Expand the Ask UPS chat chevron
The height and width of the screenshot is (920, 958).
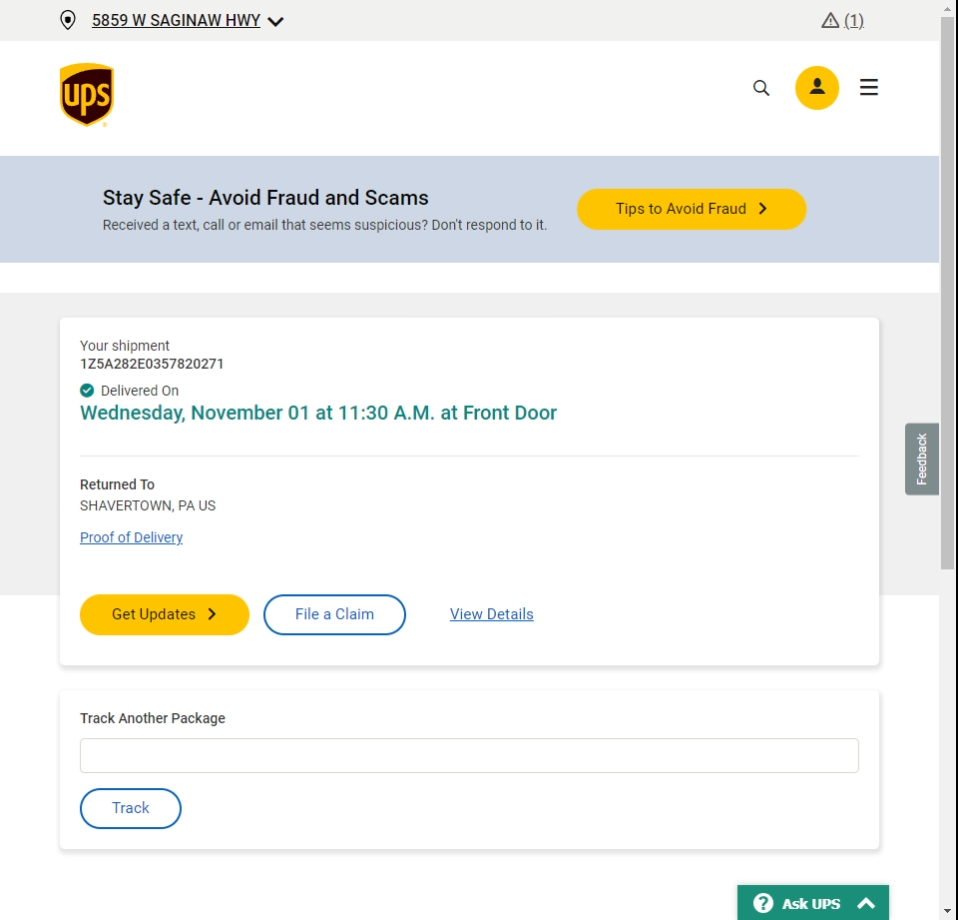point(866,903)
